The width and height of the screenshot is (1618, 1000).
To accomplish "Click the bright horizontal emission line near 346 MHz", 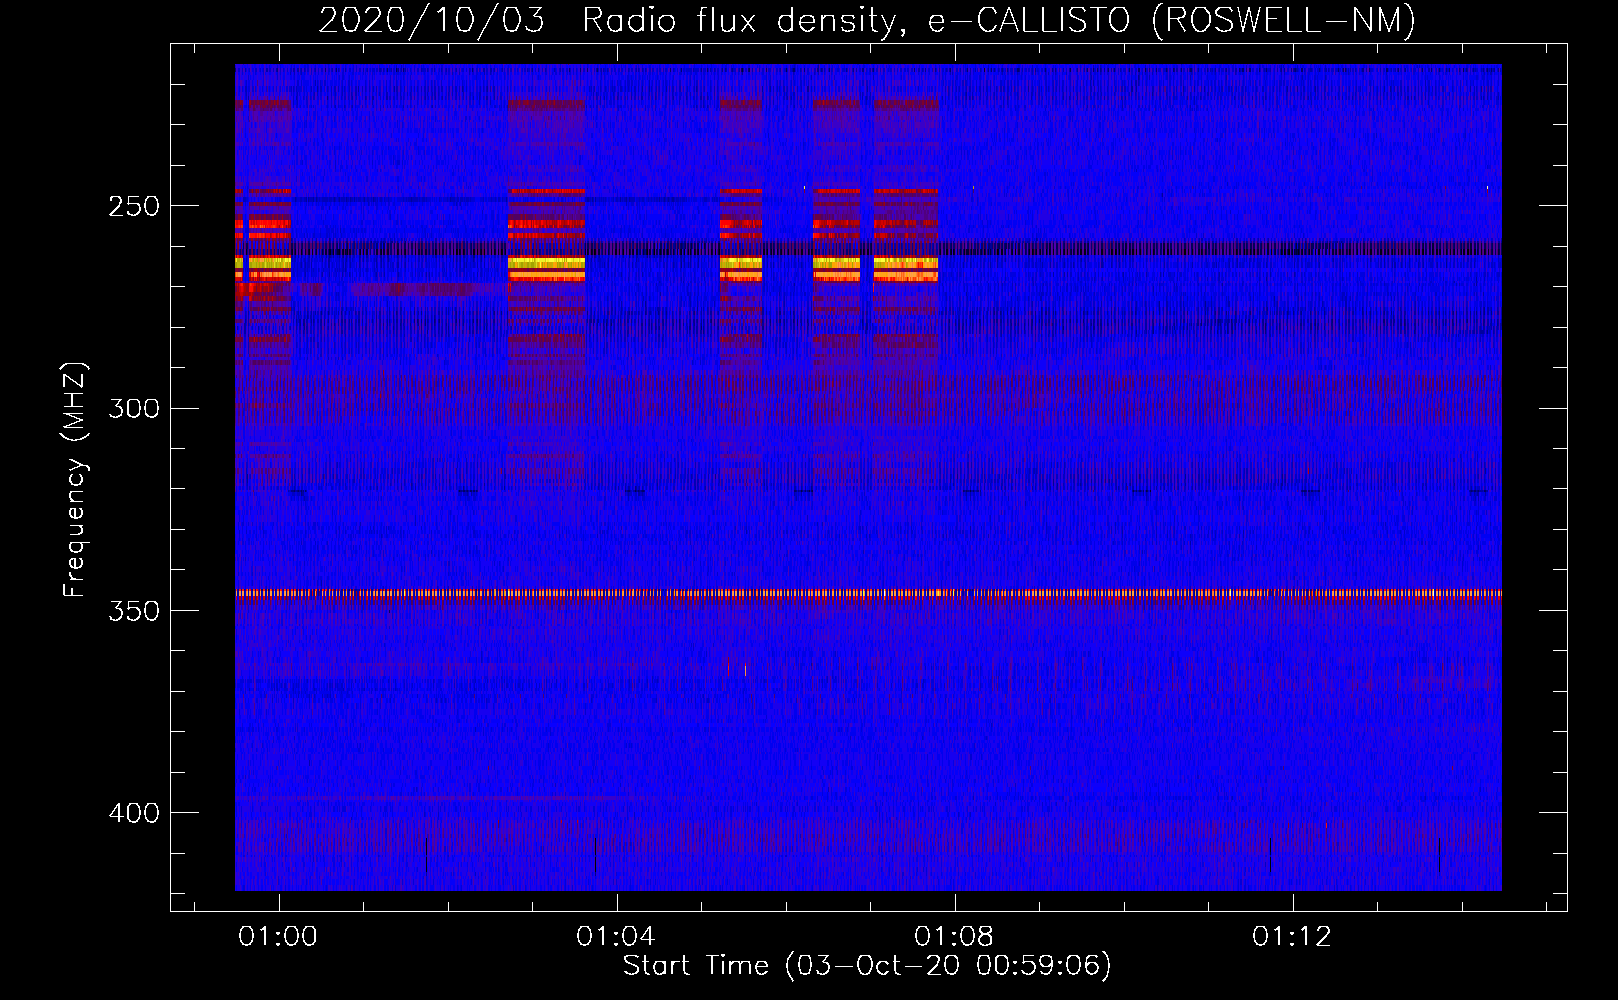I will point(868,593).
